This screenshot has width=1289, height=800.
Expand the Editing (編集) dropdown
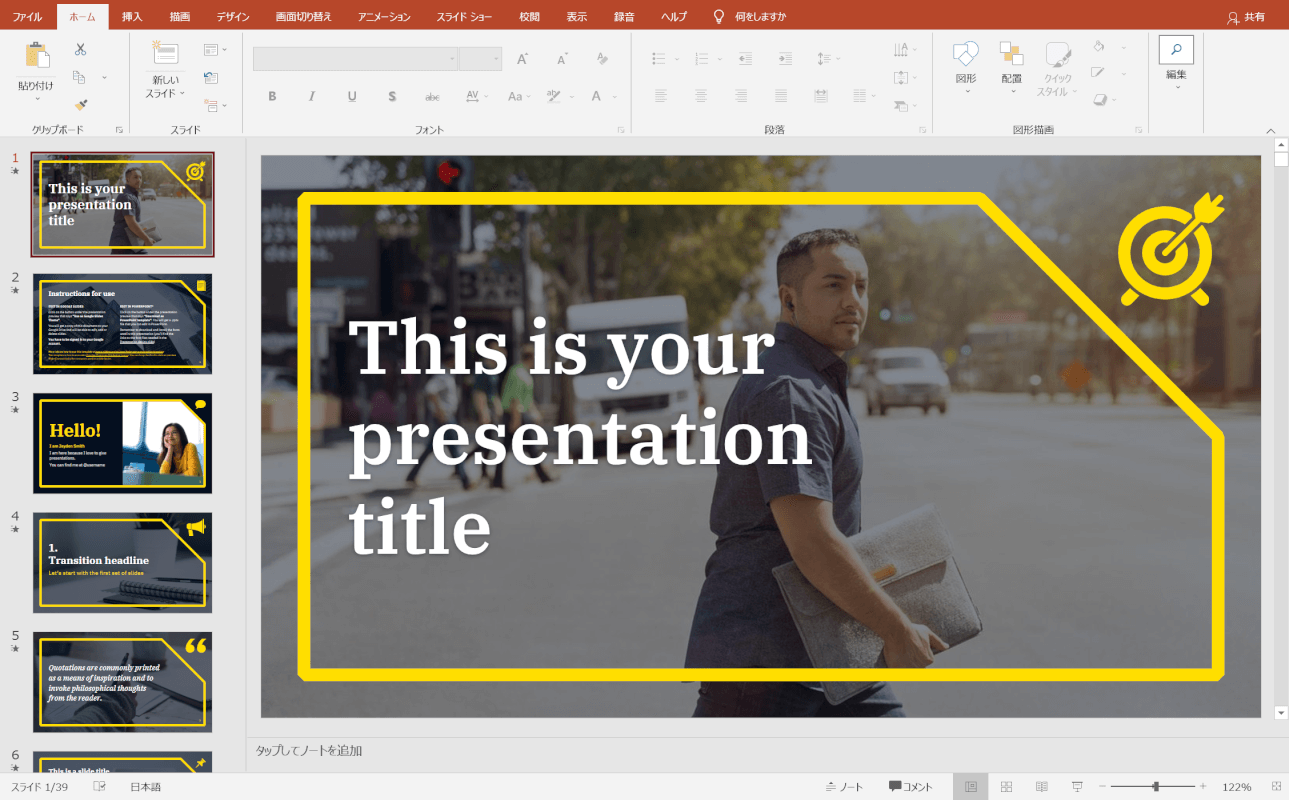[1176, 60]
